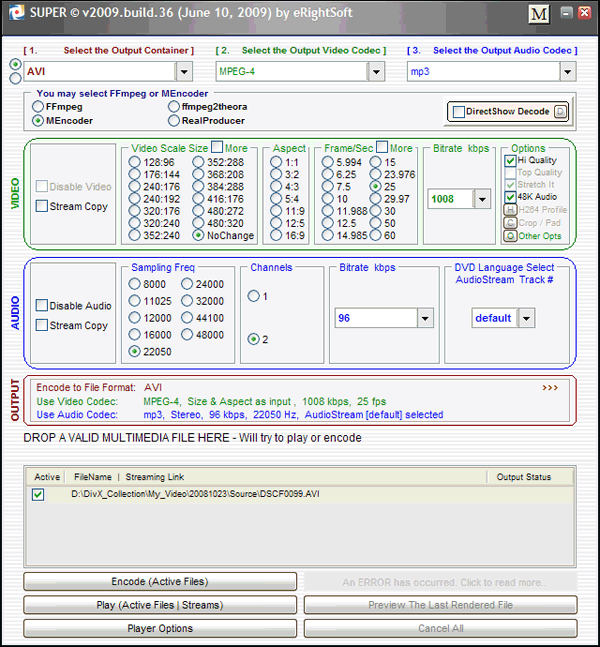Select 25 frames per second
Screen dimensions: 600x647
pyautogui.click(x=376, y=187)
